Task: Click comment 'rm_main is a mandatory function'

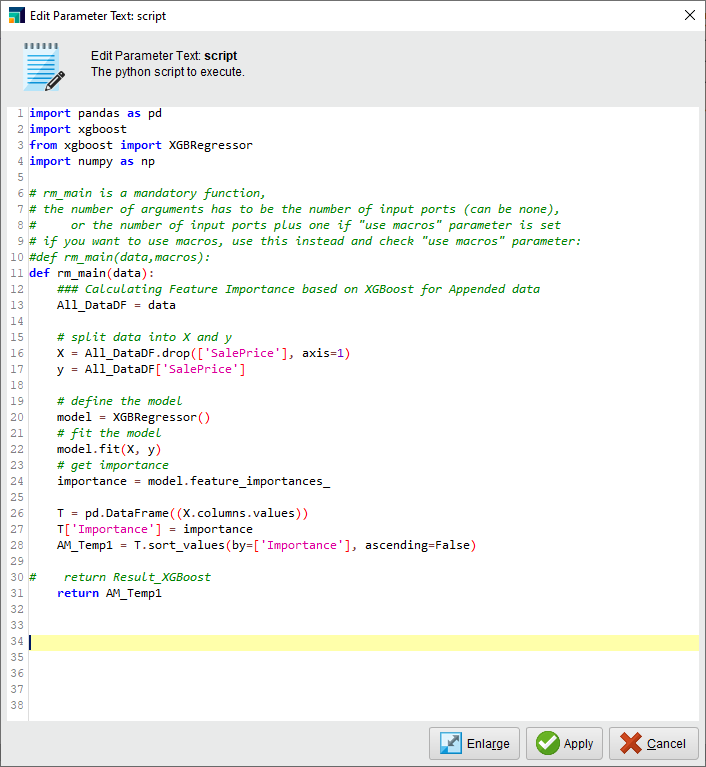Action: pos(147,193)
